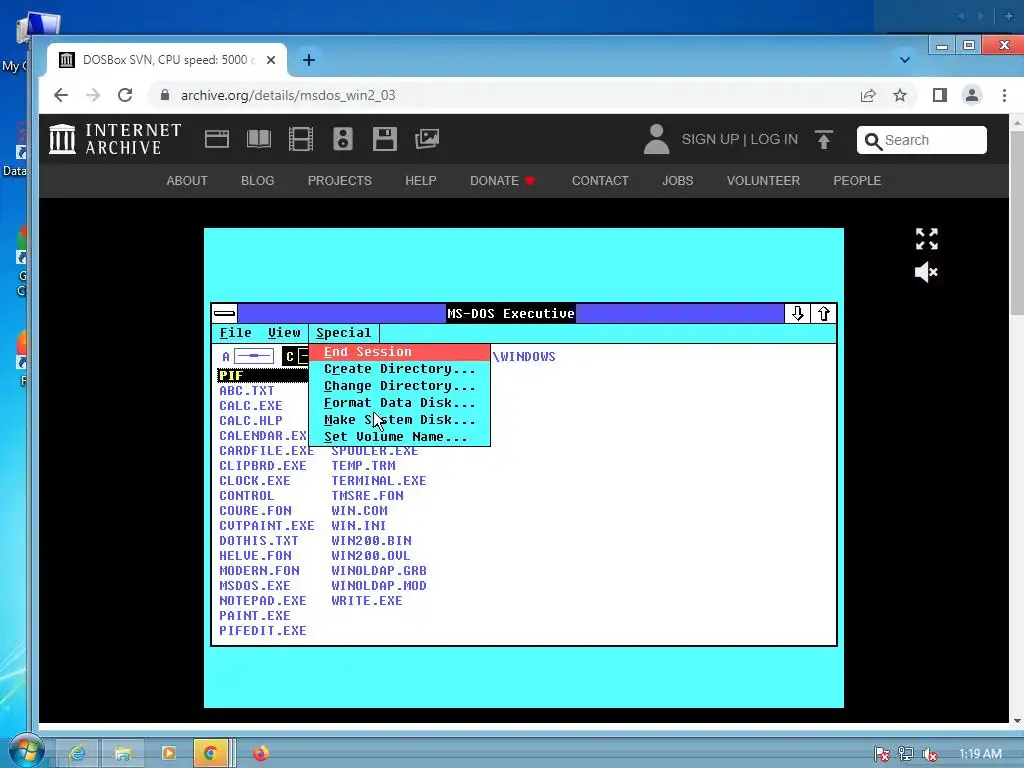Open the Chrome profile icon
This screenshot has width=1024, height=768.
pyautogui.click(x=972, y=95)
